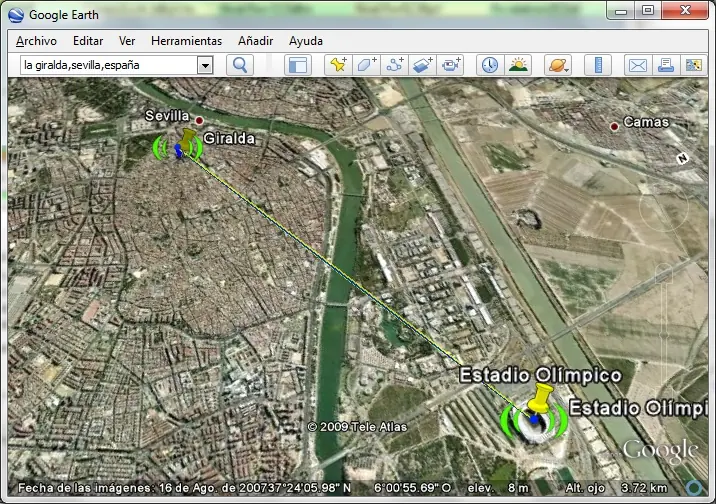Add a polygon using toolbar icon
Screen dimensions: 716x504
[x=367, y=65]
